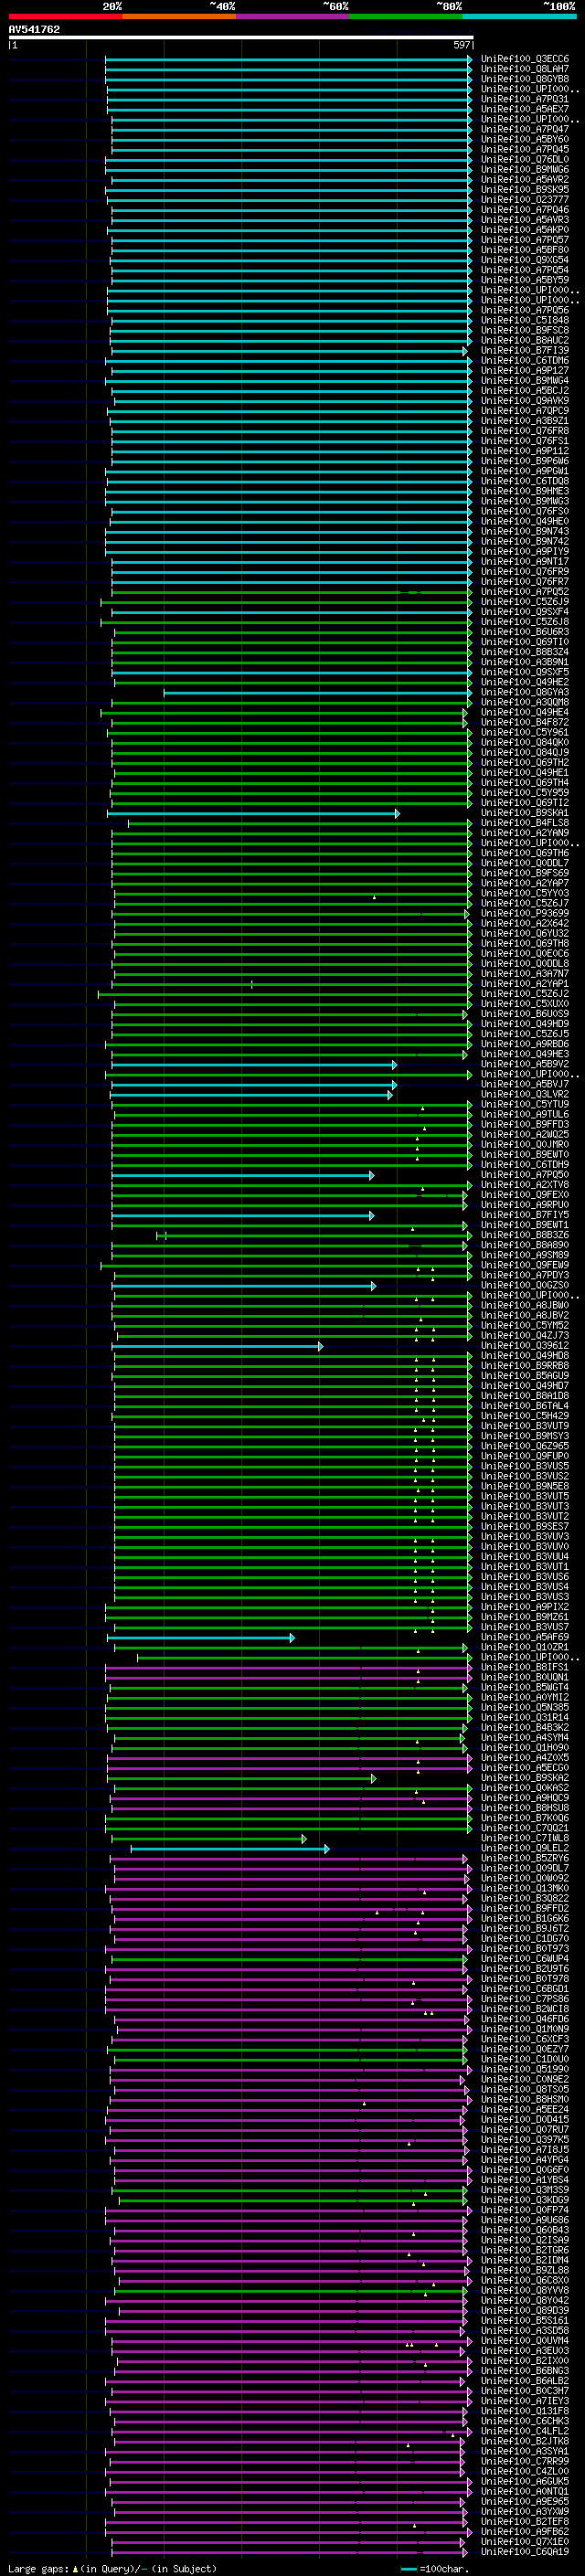Select last hit label UniRef100_C6QA19

(524, 2552)
